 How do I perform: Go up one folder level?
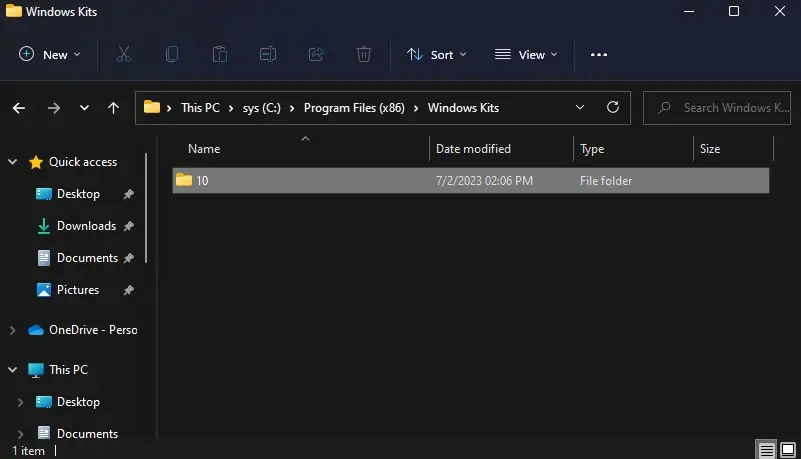tap(113, 108)
